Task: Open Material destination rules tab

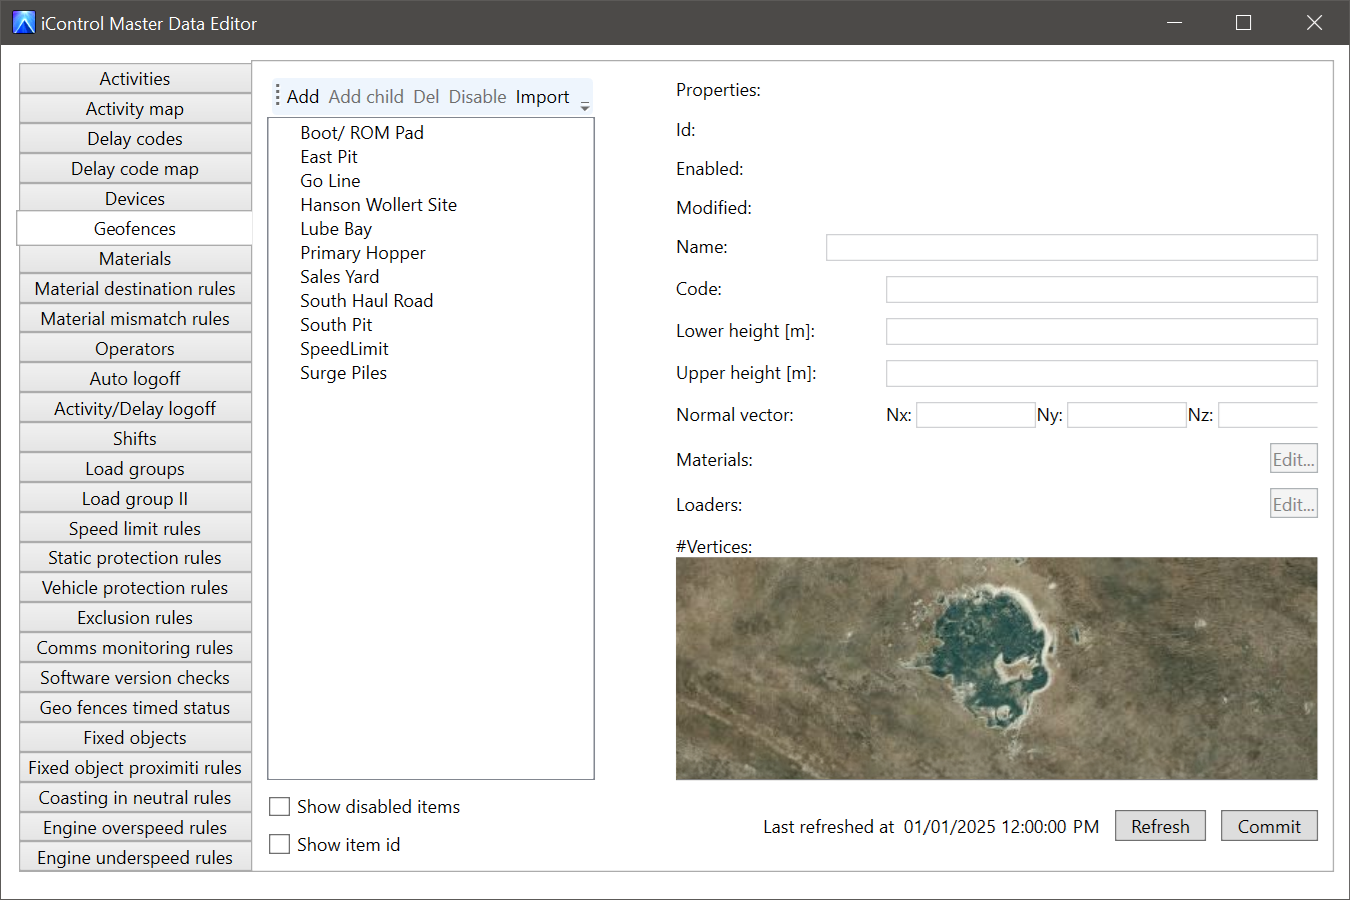Action: [135, 289]
